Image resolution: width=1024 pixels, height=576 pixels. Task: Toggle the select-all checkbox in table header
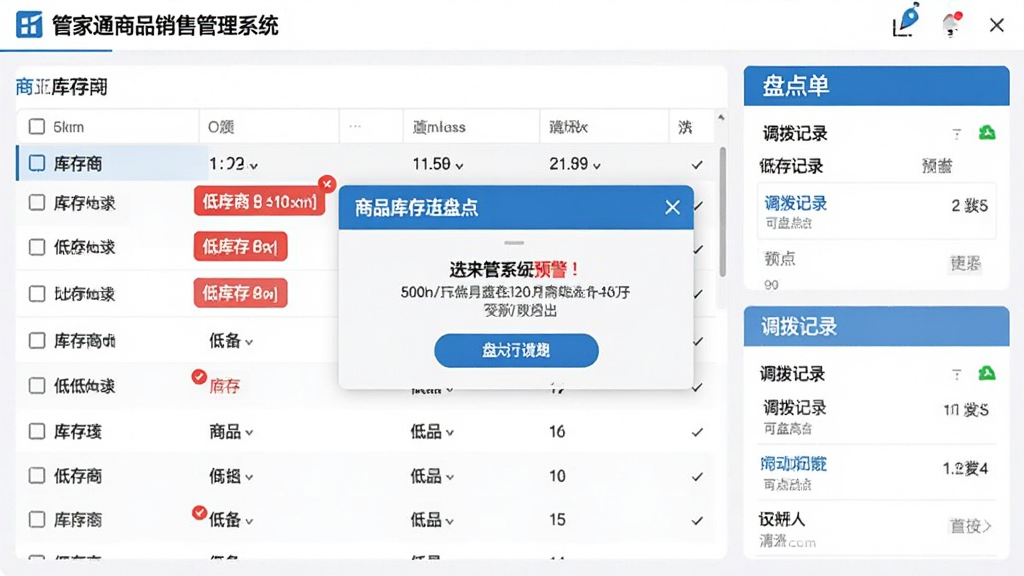tap(37, 127)
